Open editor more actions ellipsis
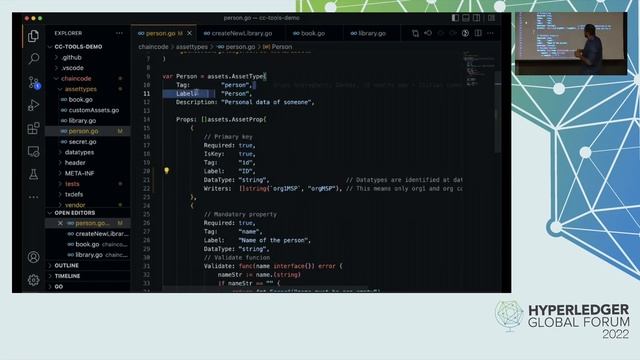This screenshot has width=640, height=360. point(490,33)
